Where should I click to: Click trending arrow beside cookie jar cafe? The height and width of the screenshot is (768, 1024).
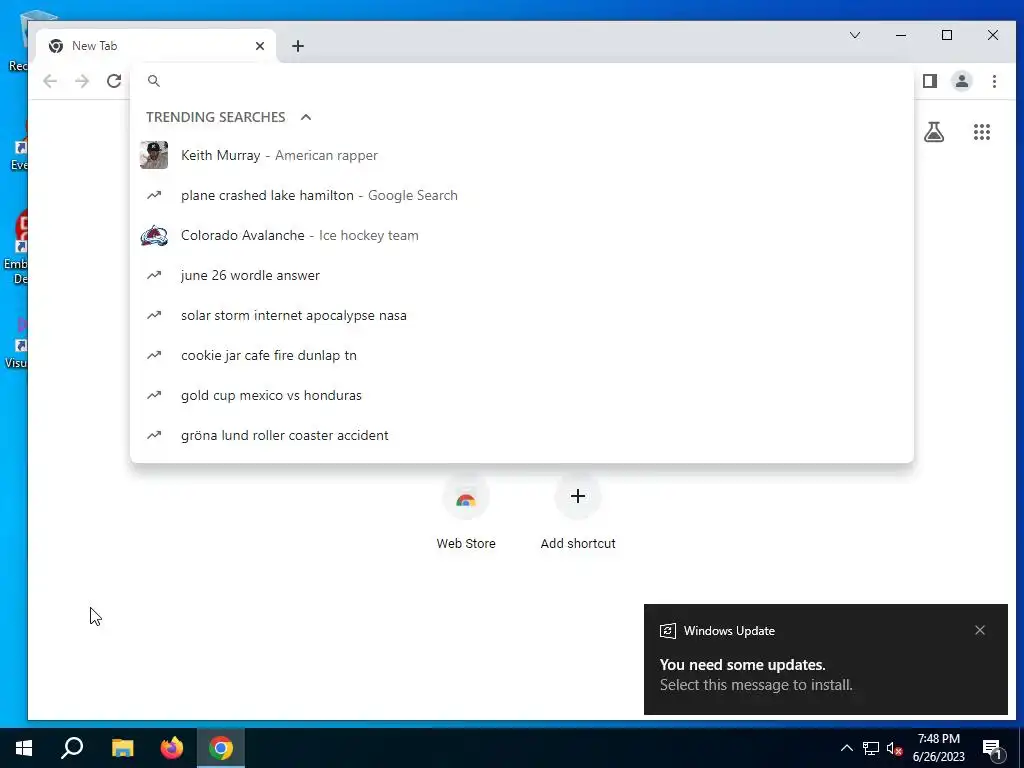[x=154, y=355]
